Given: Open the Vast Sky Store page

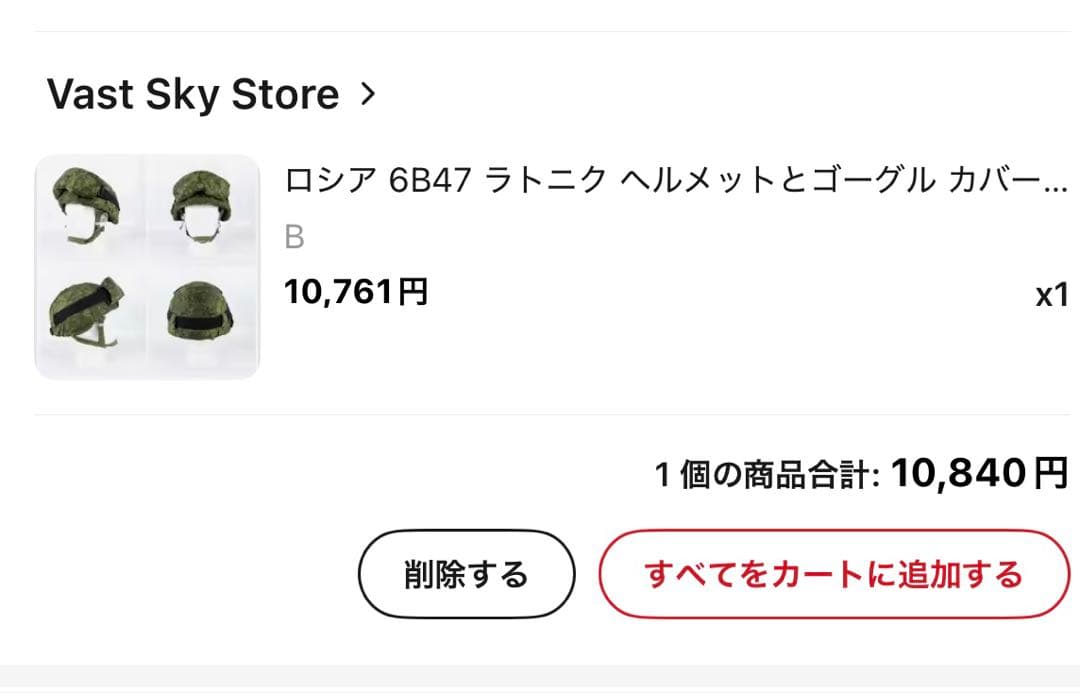Looking at the screenshot, I should coord(193,95).
